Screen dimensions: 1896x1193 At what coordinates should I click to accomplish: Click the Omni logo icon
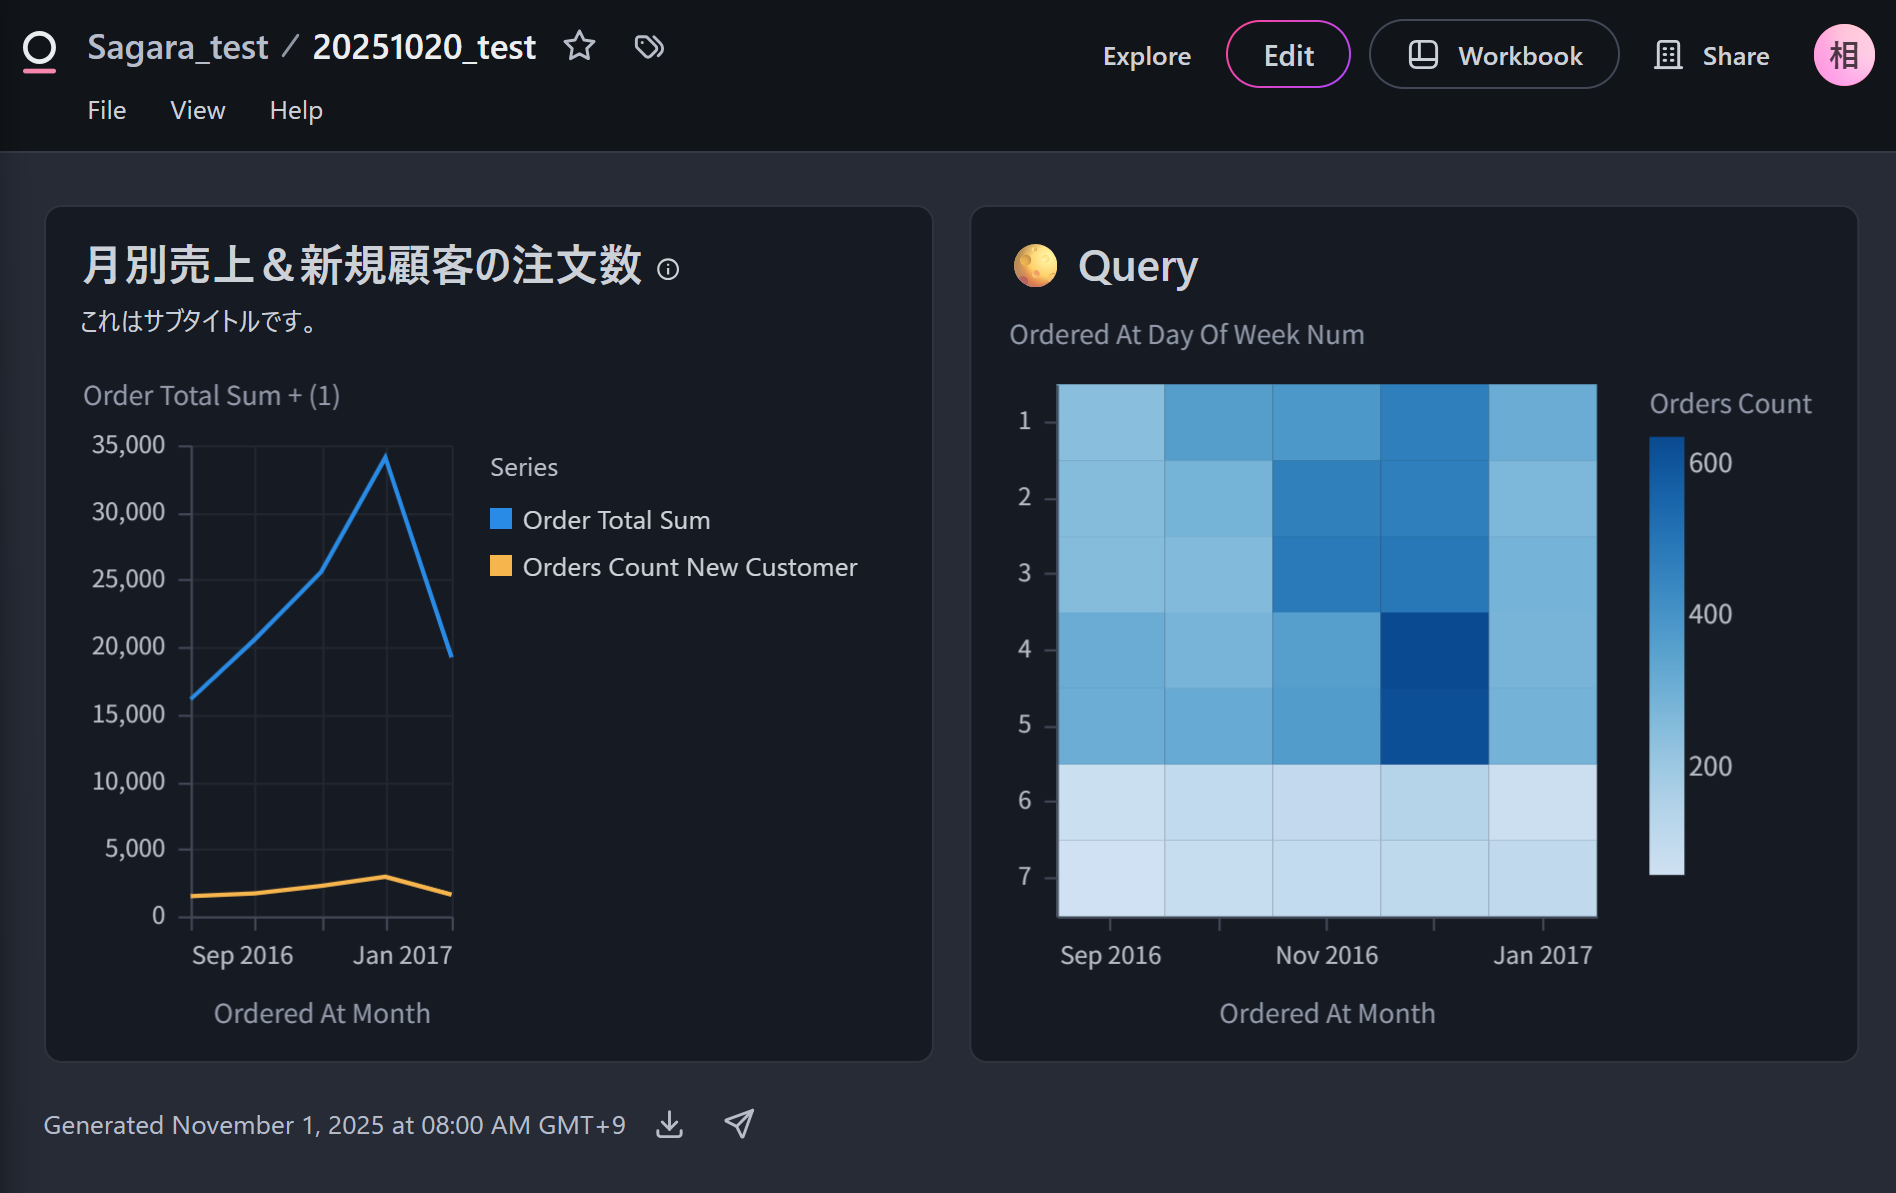click(40, 50)
